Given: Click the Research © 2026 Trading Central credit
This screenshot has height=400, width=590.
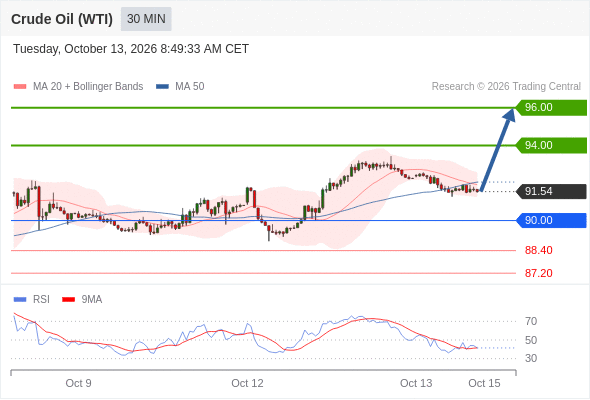Looking at the screenshot, I should pyautogui.click(x=506, y=87).
